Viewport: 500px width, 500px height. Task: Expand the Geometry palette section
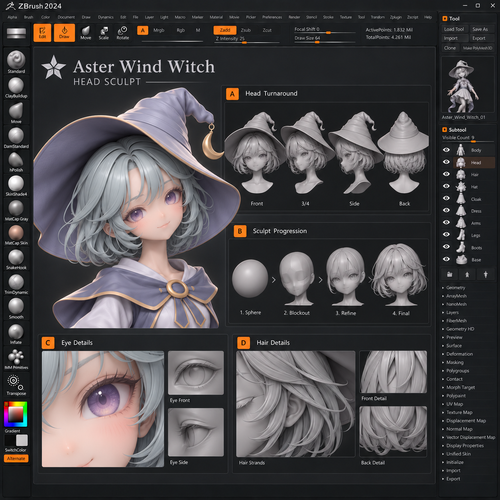455,287
